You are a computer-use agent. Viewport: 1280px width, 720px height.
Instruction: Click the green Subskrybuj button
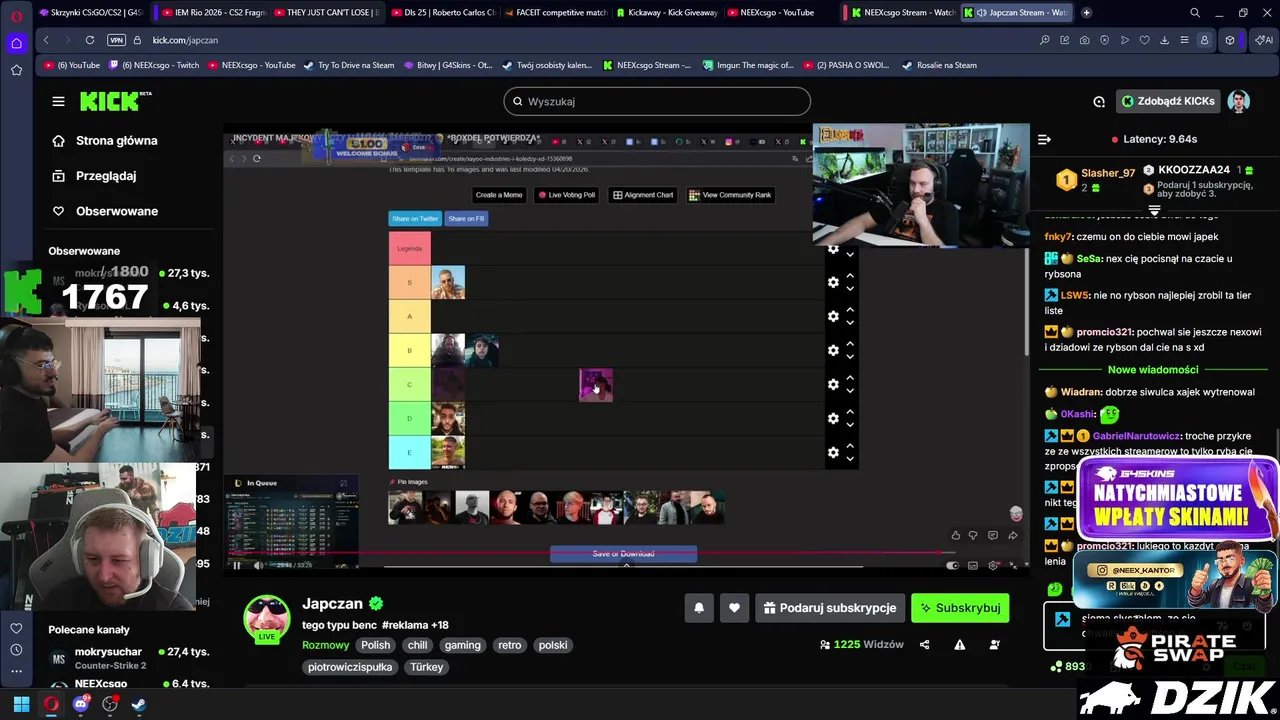click(960, 607)
